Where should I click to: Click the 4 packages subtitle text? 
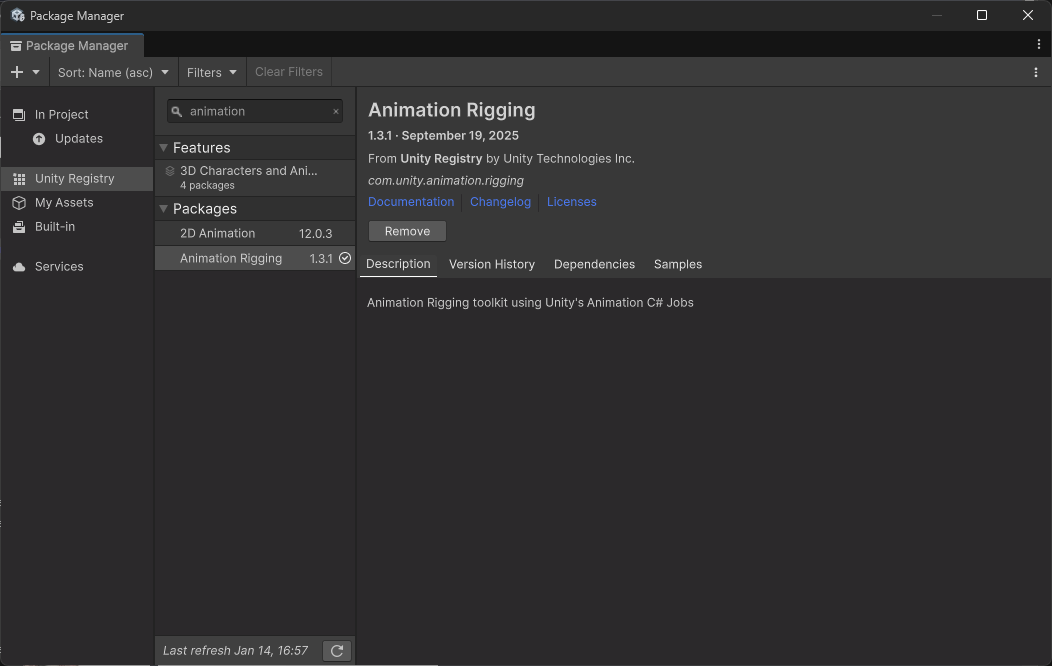(x=207, y=186)
